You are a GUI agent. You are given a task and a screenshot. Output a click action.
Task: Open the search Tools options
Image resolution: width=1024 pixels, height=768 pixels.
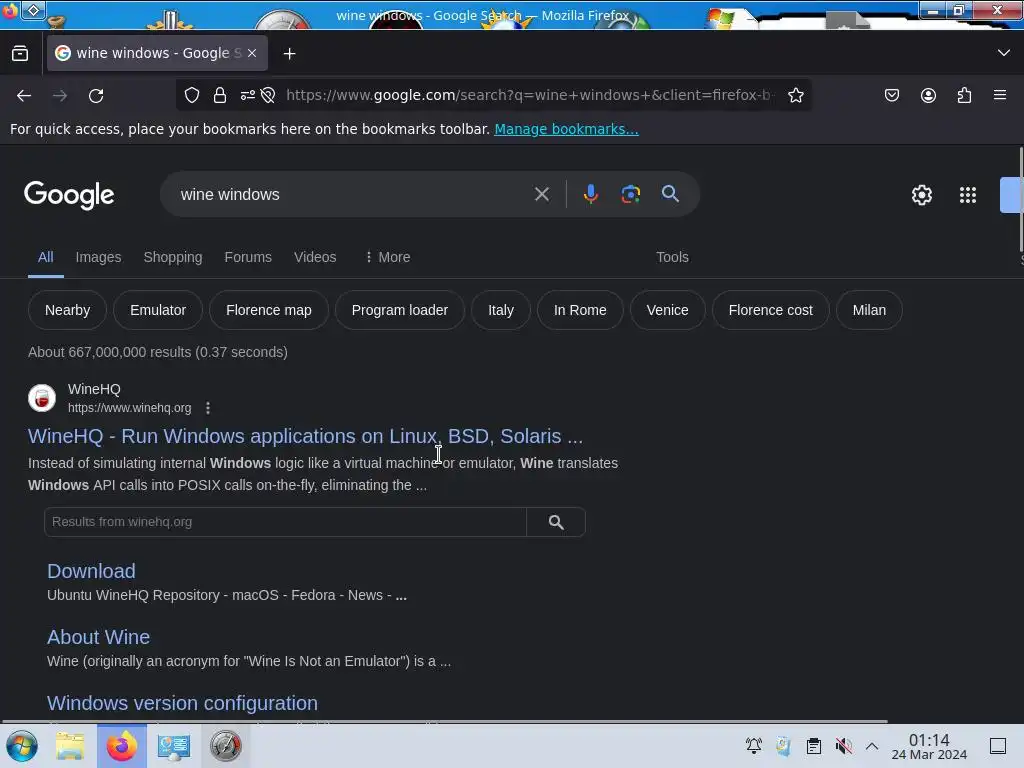[672, 257]
